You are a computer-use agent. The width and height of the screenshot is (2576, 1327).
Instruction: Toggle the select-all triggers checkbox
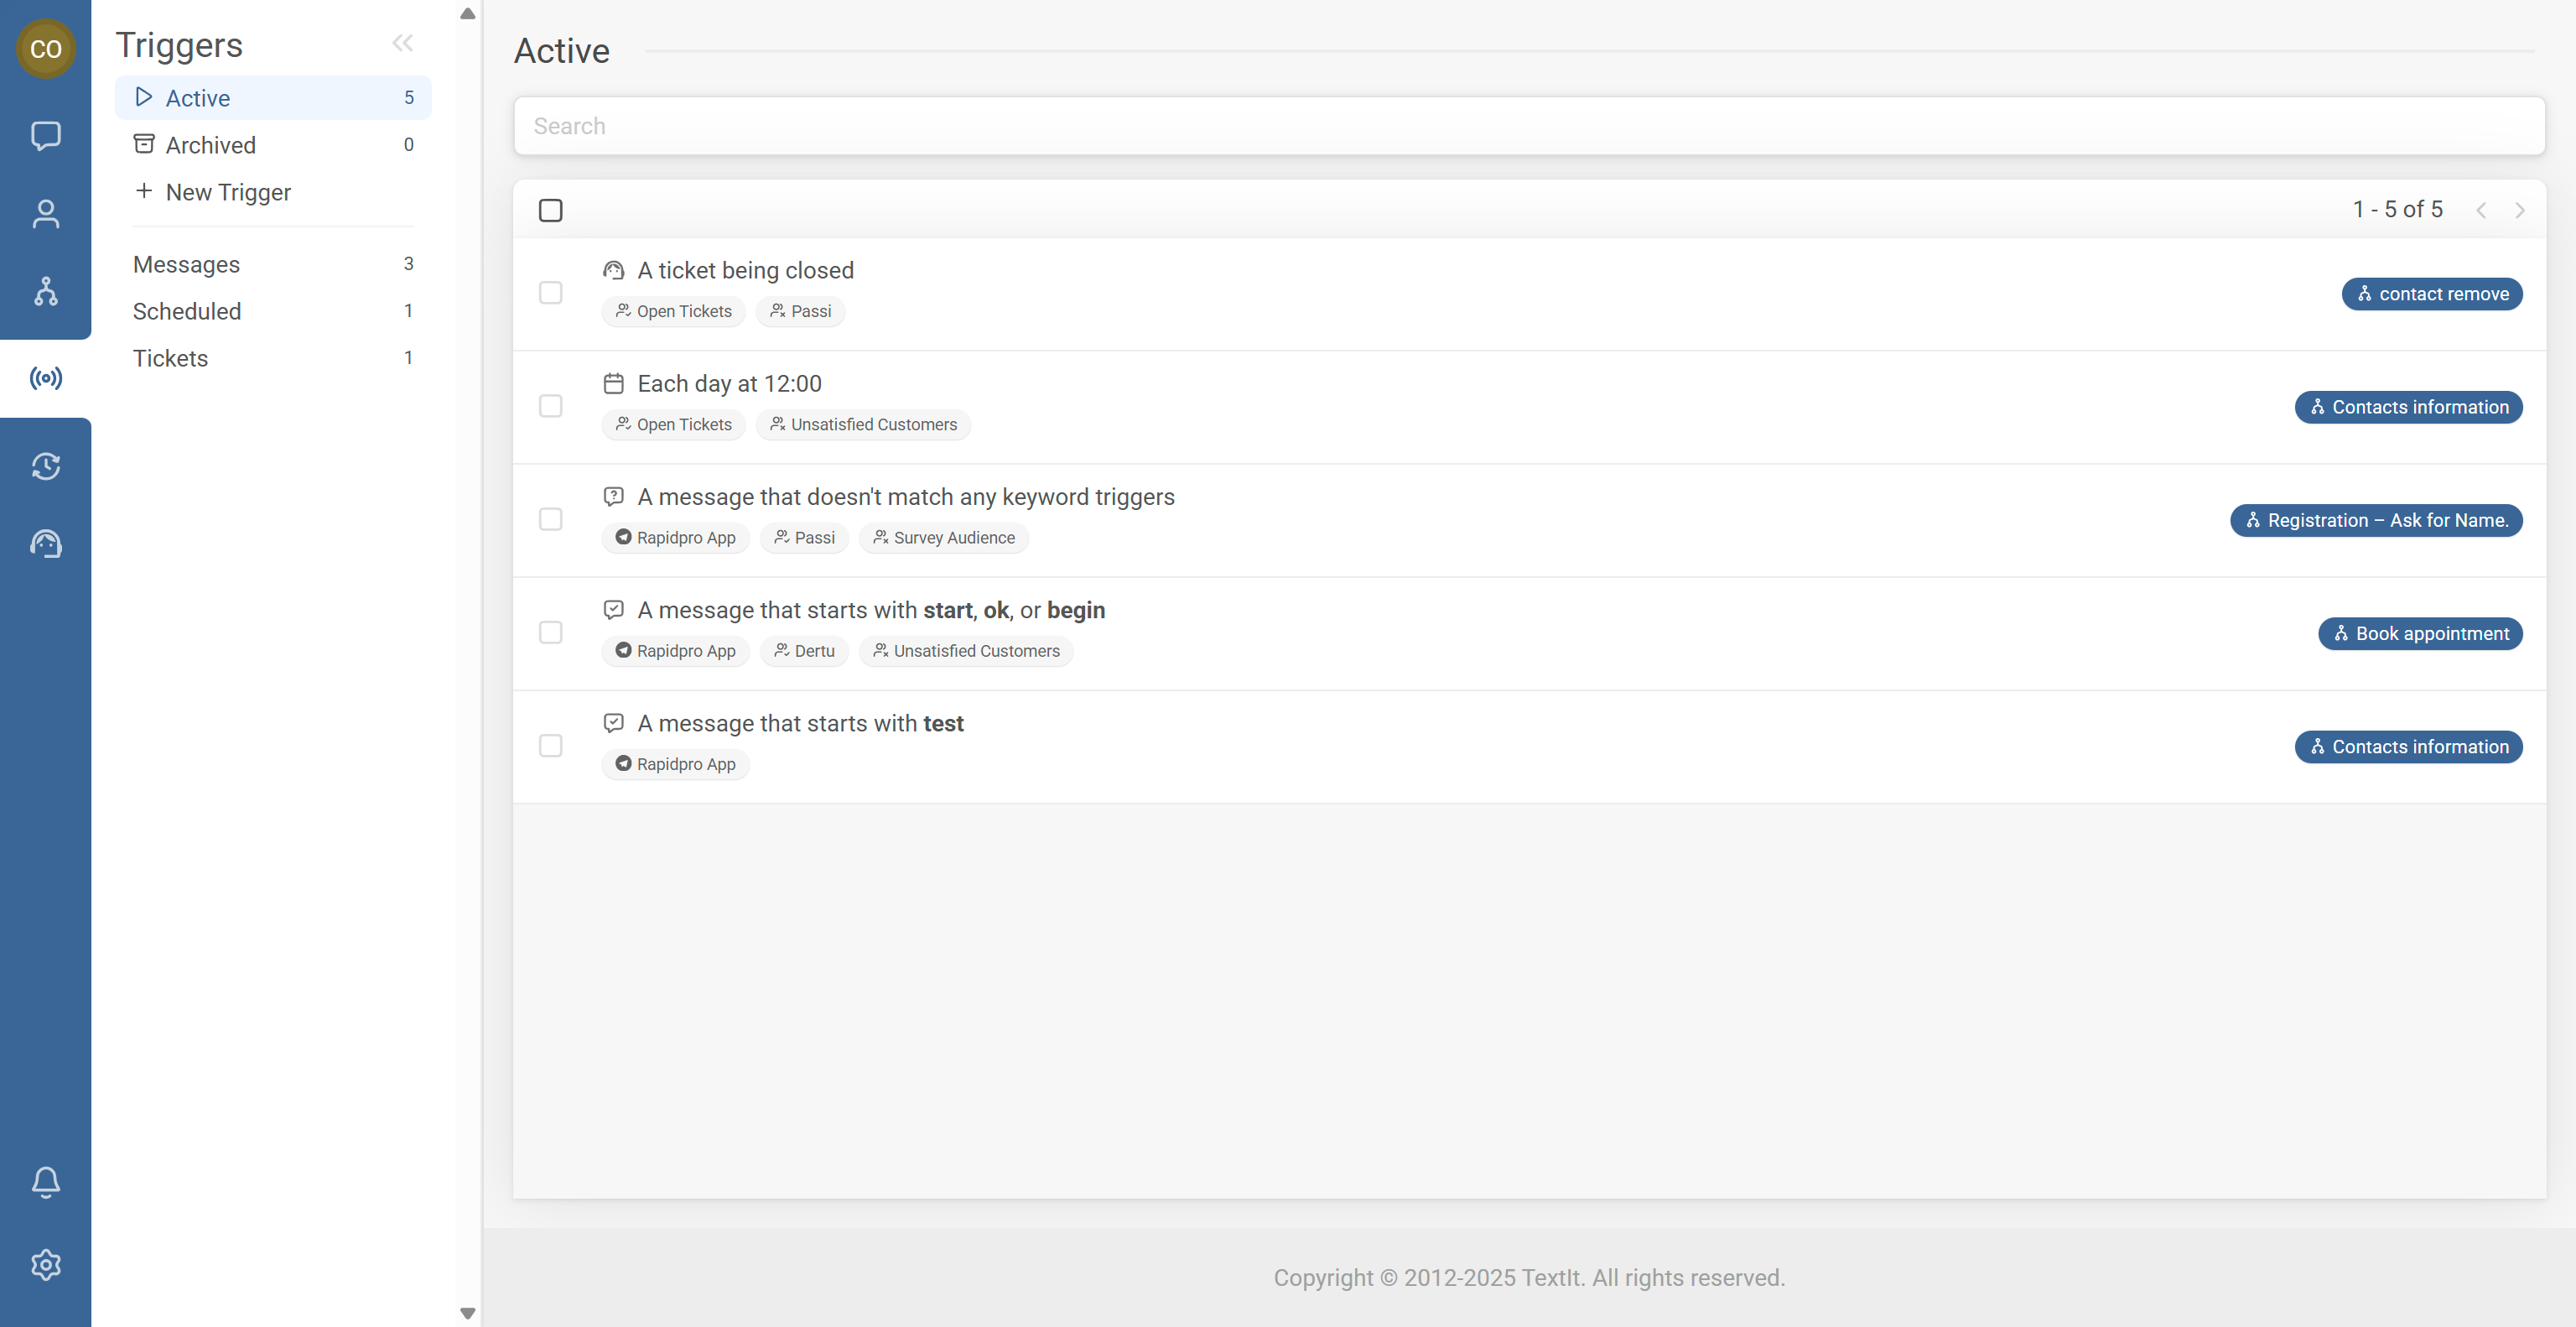[x=550, y=210]
